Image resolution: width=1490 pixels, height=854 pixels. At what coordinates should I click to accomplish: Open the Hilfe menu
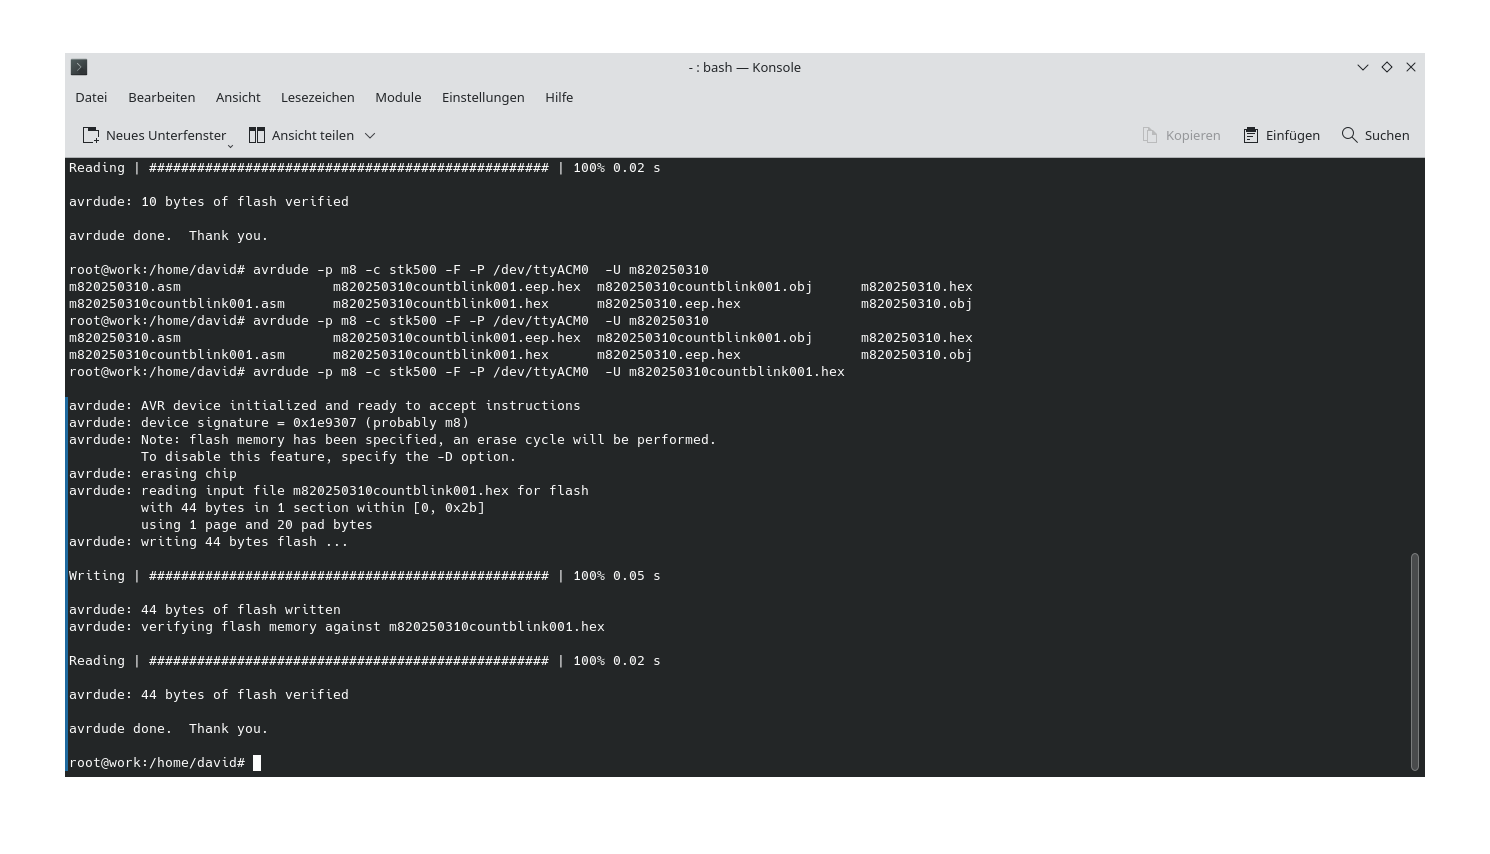tap(559, 97)
